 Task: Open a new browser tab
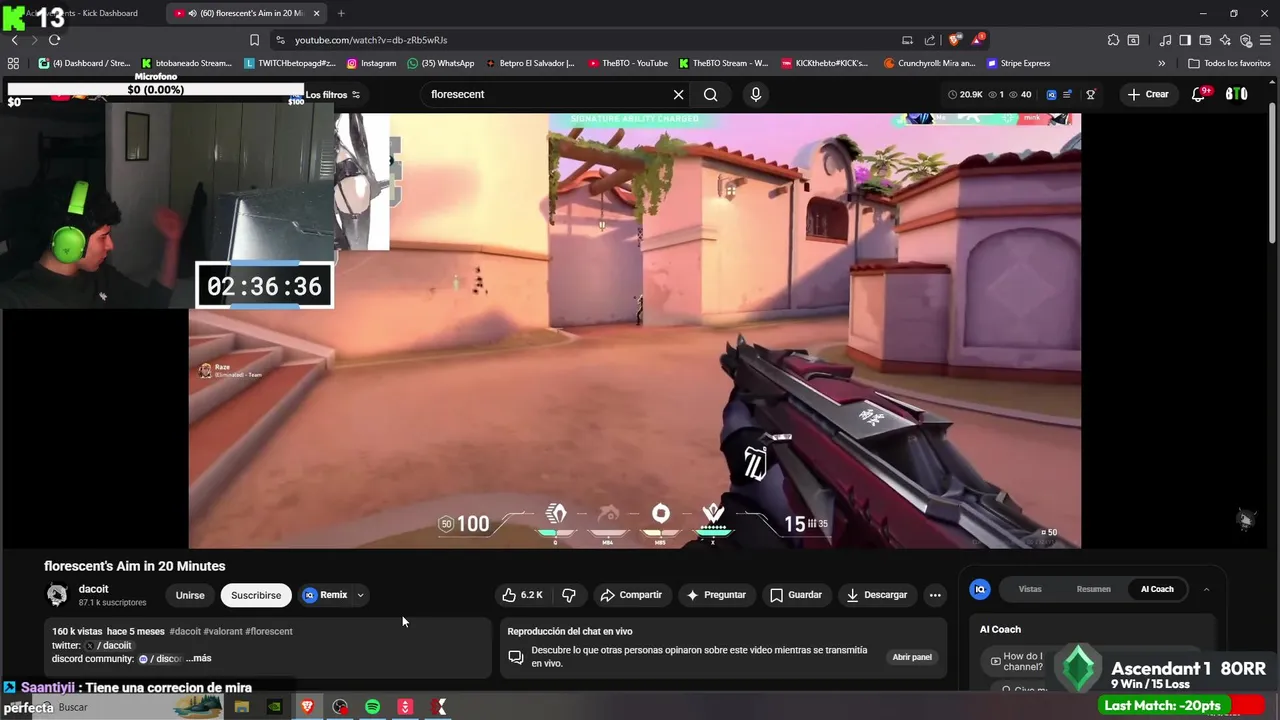pyautogui.click(x=341, y=13)
